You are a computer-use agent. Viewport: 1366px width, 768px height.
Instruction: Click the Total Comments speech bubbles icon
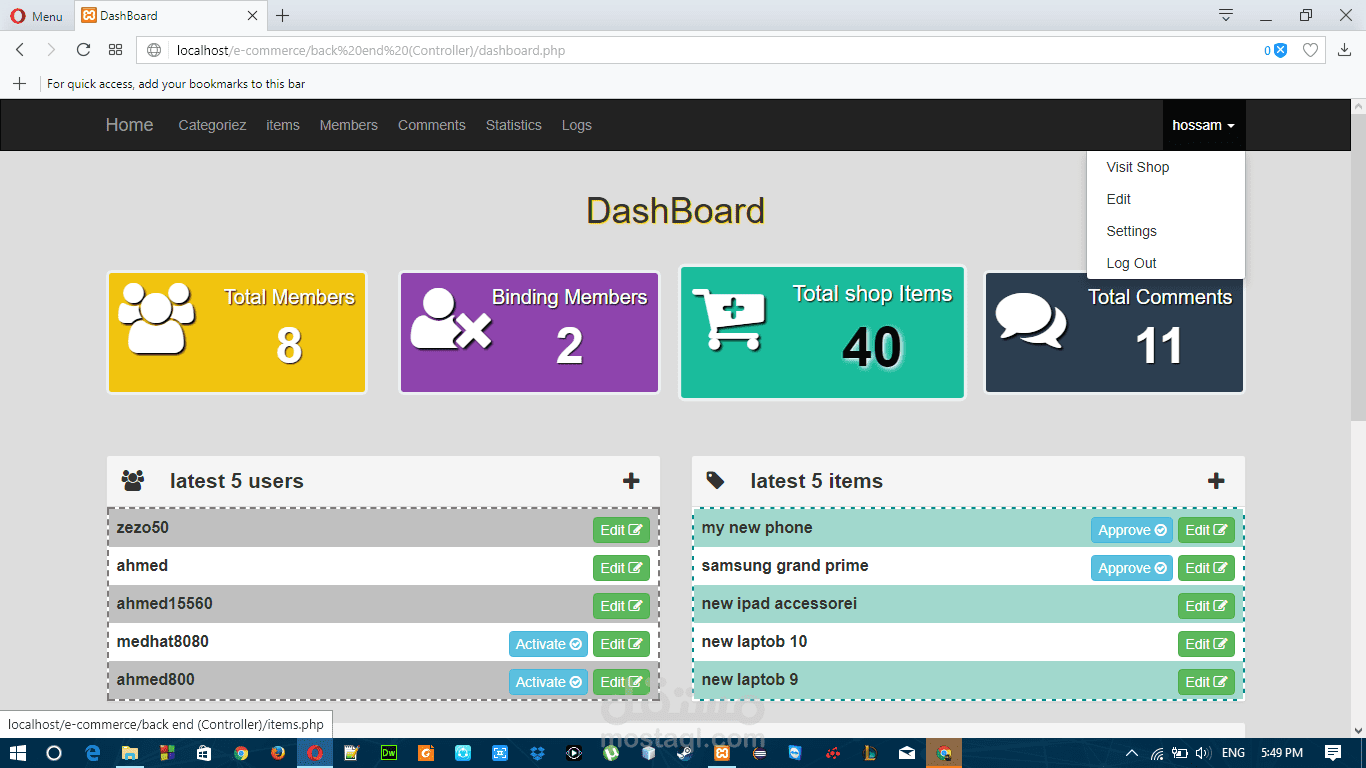coord(1031,321)
